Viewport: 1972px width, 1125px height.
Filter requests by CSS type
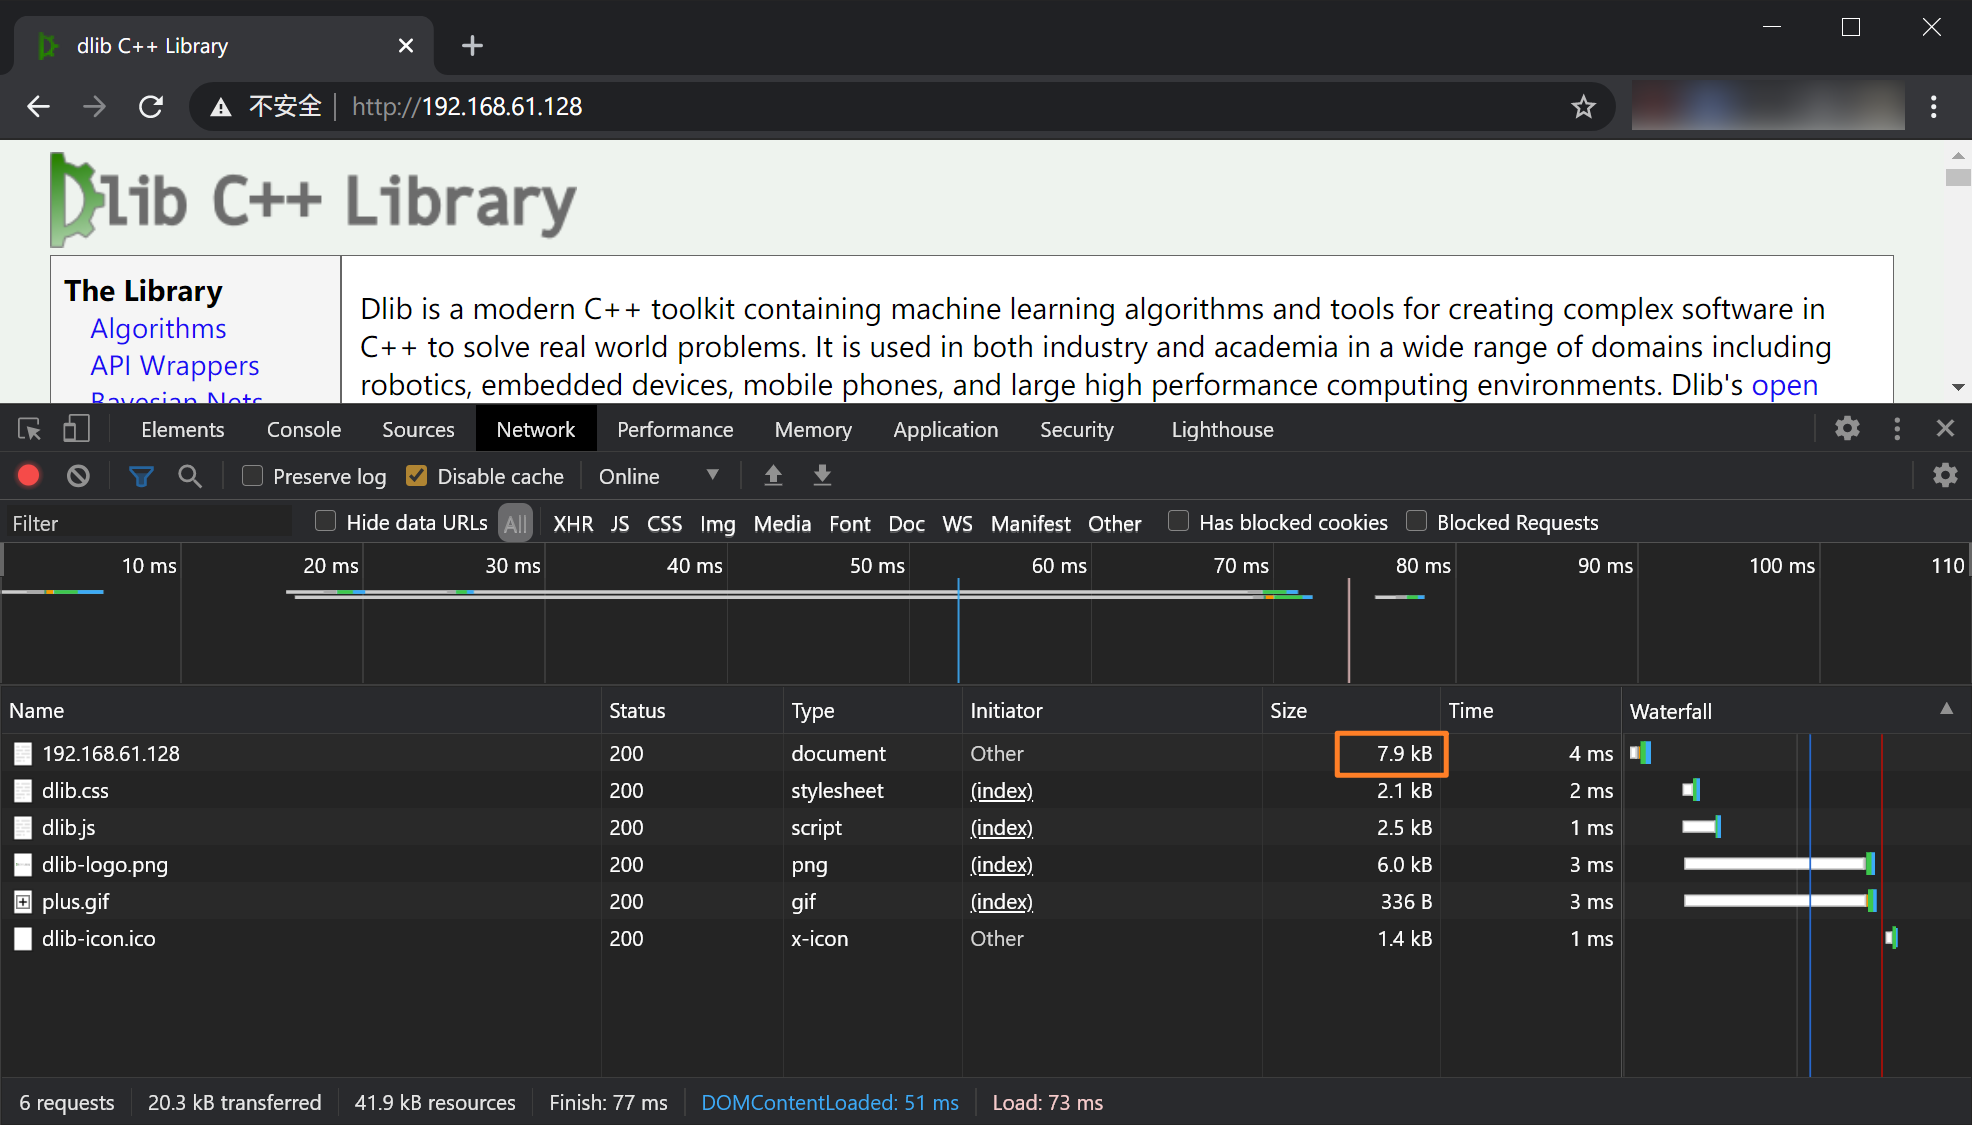664,524
